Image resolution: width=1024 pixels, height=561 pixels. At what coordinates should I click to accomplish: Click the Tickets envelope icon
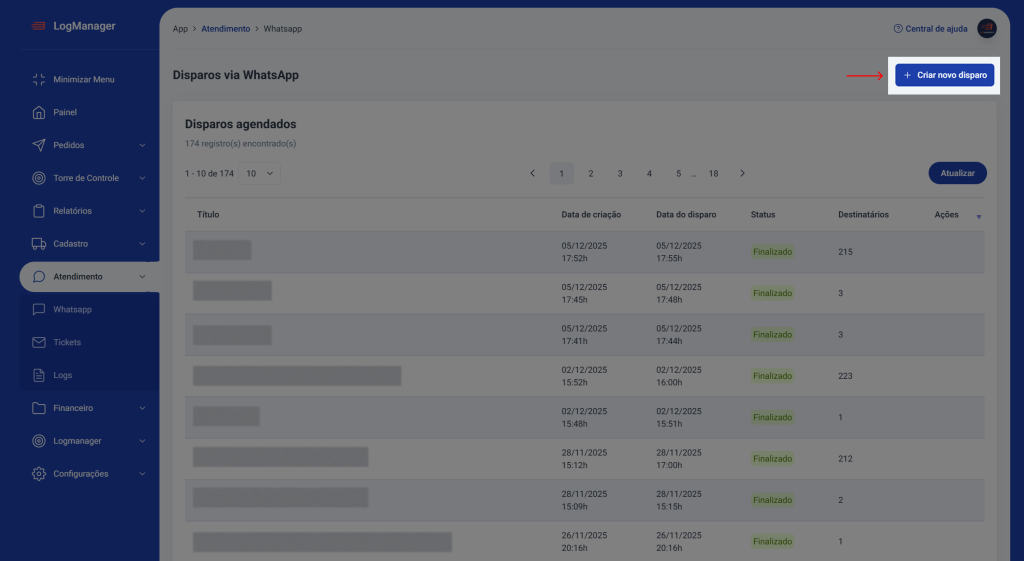[39, 342]
